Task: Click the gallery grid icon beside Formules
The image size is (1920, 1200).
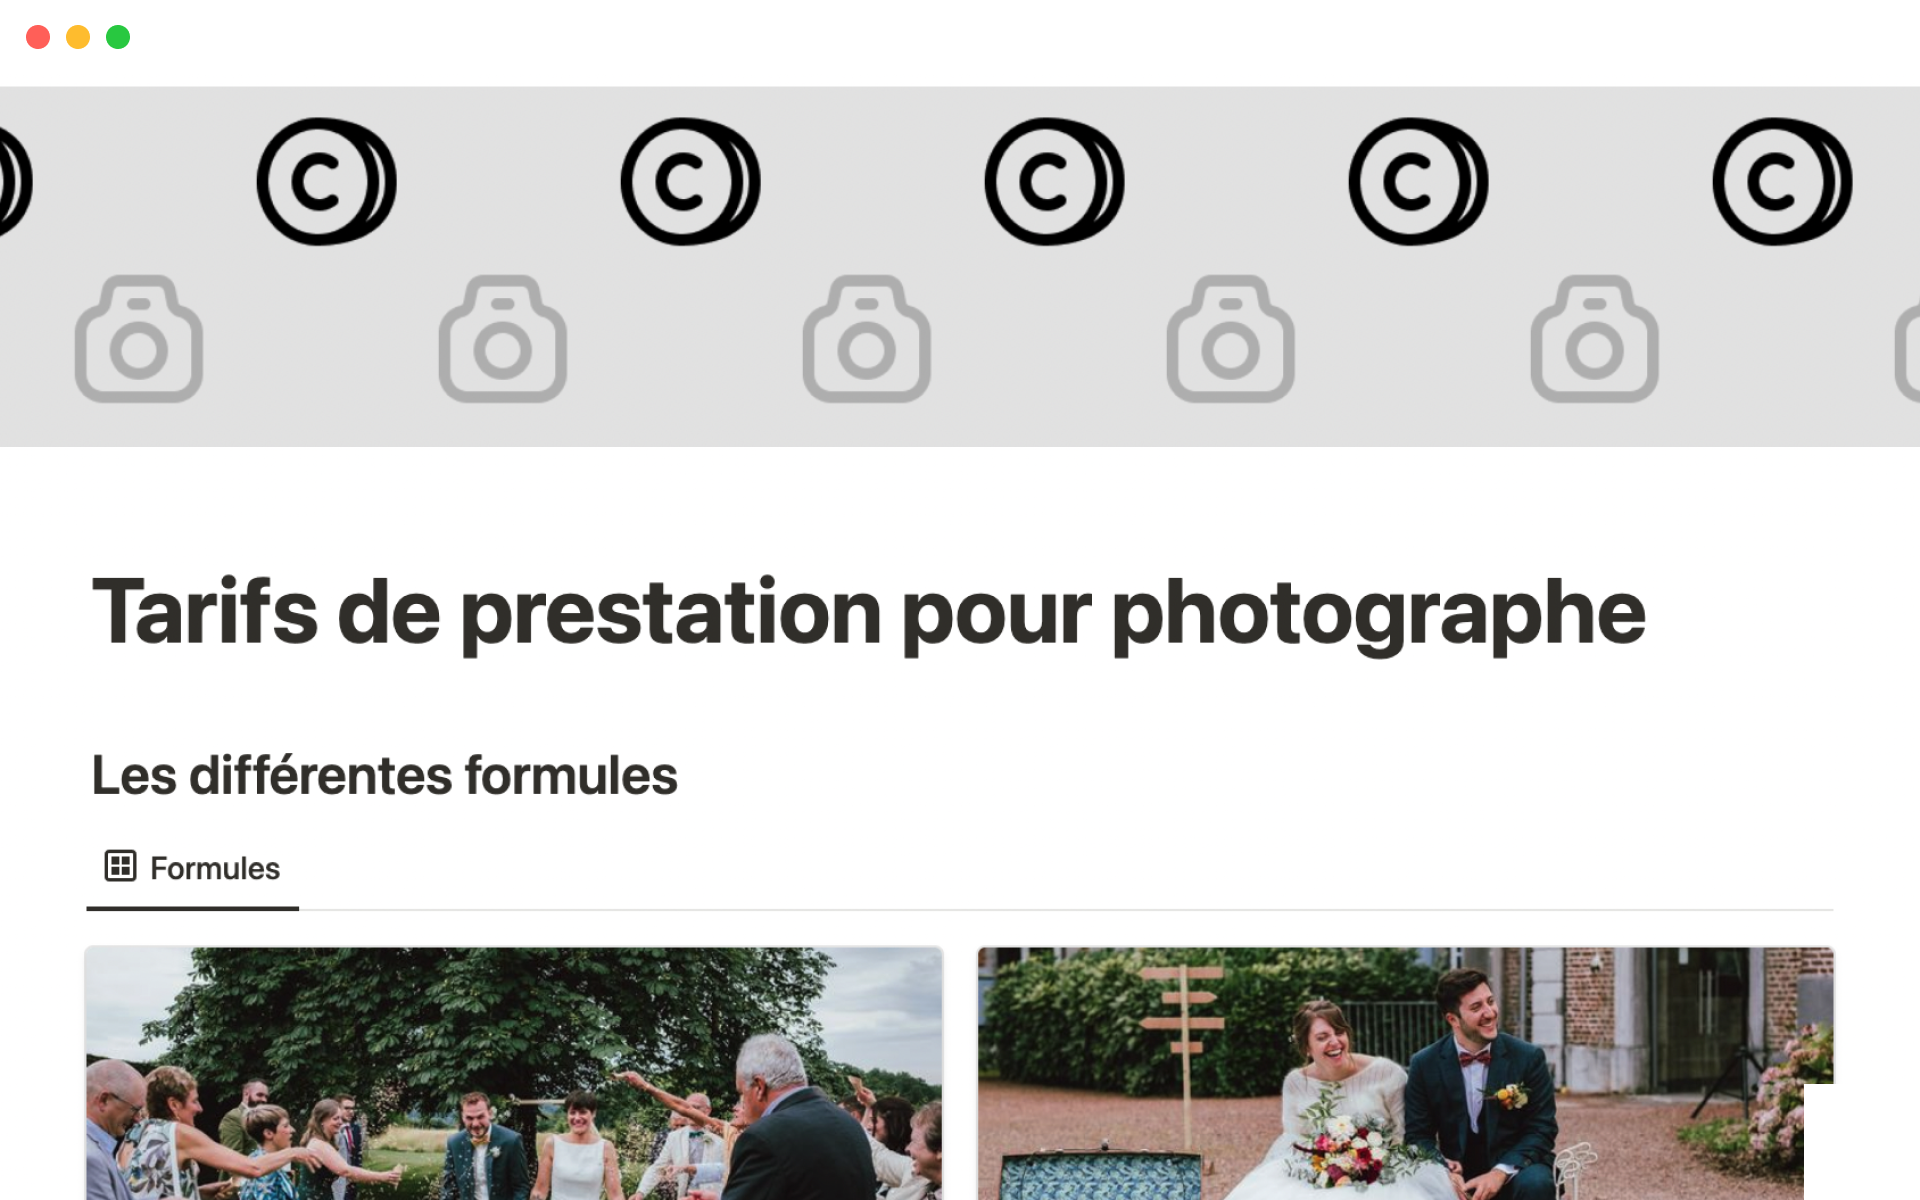Action: [120, 866]
